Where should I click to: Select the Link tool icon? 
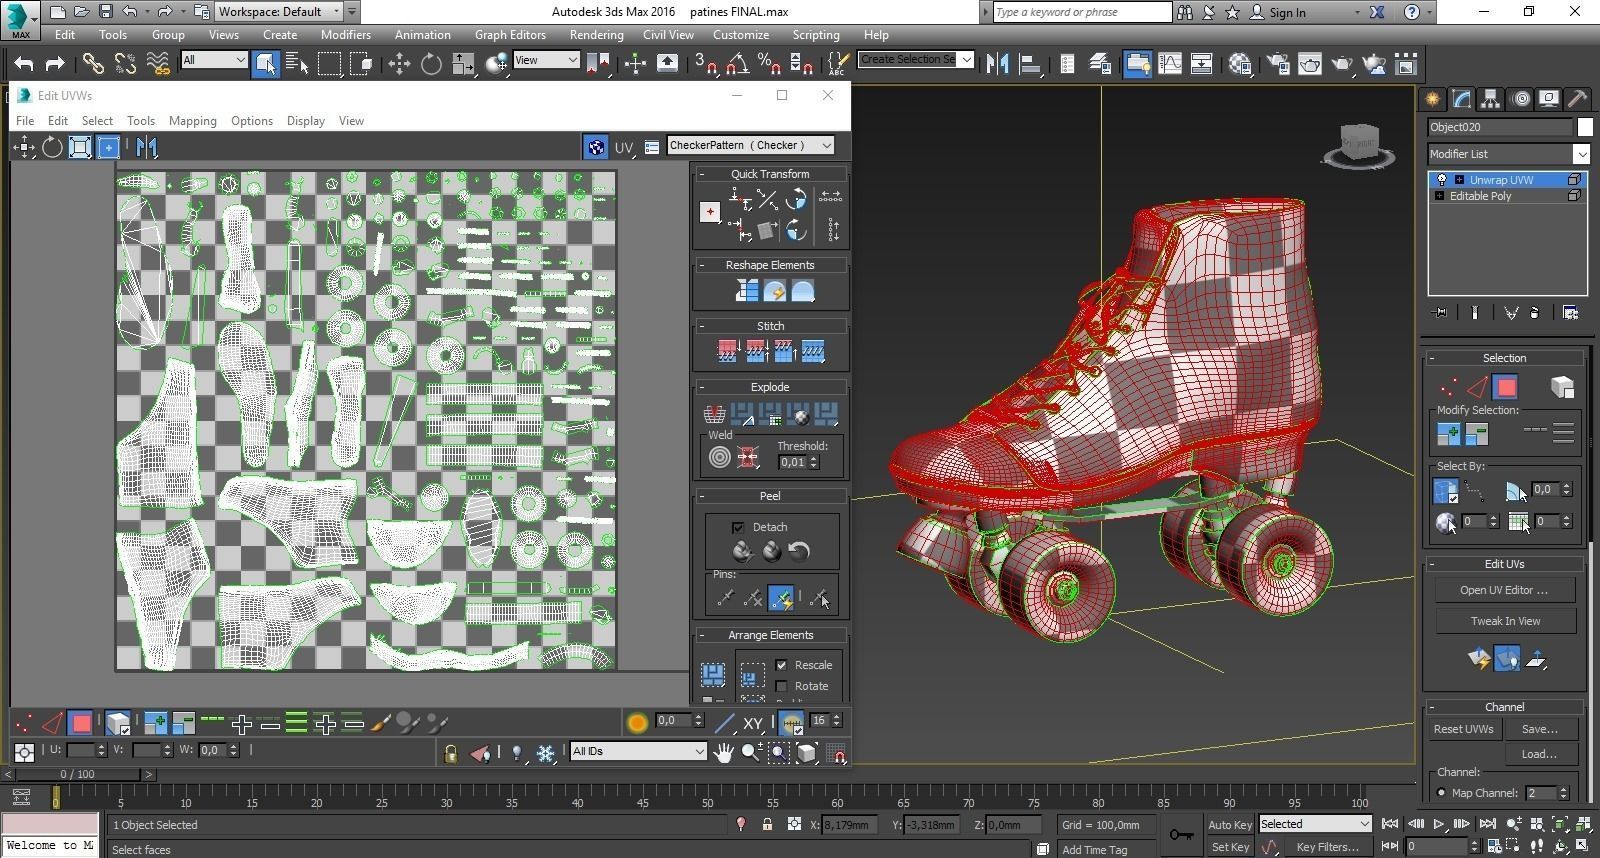pyautogui.click(x=93, y=64)
